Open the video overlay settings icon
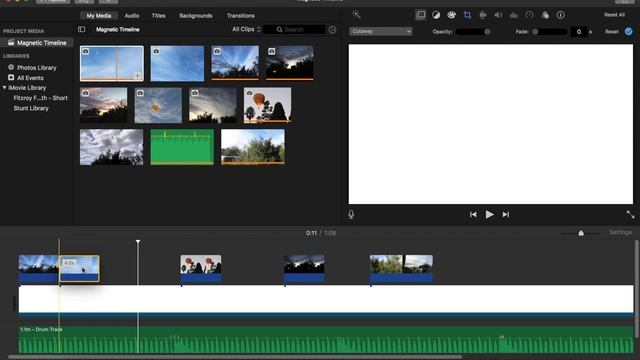Image resolution: width=640 pixels, height=360 pixels. (x=420, y=15)
